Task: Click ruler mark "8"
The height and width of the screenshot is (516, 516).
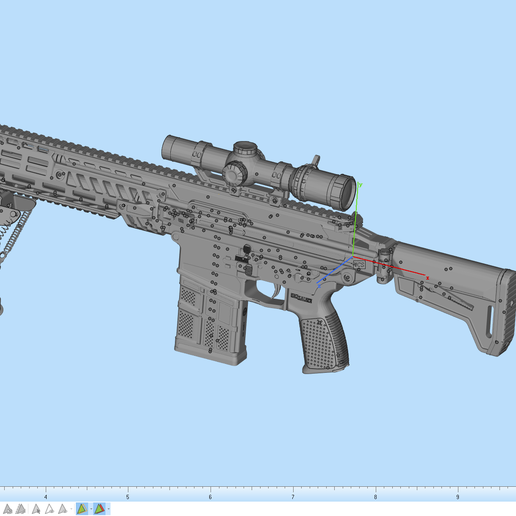Action: pyautogui.click(x=375, y=497)
